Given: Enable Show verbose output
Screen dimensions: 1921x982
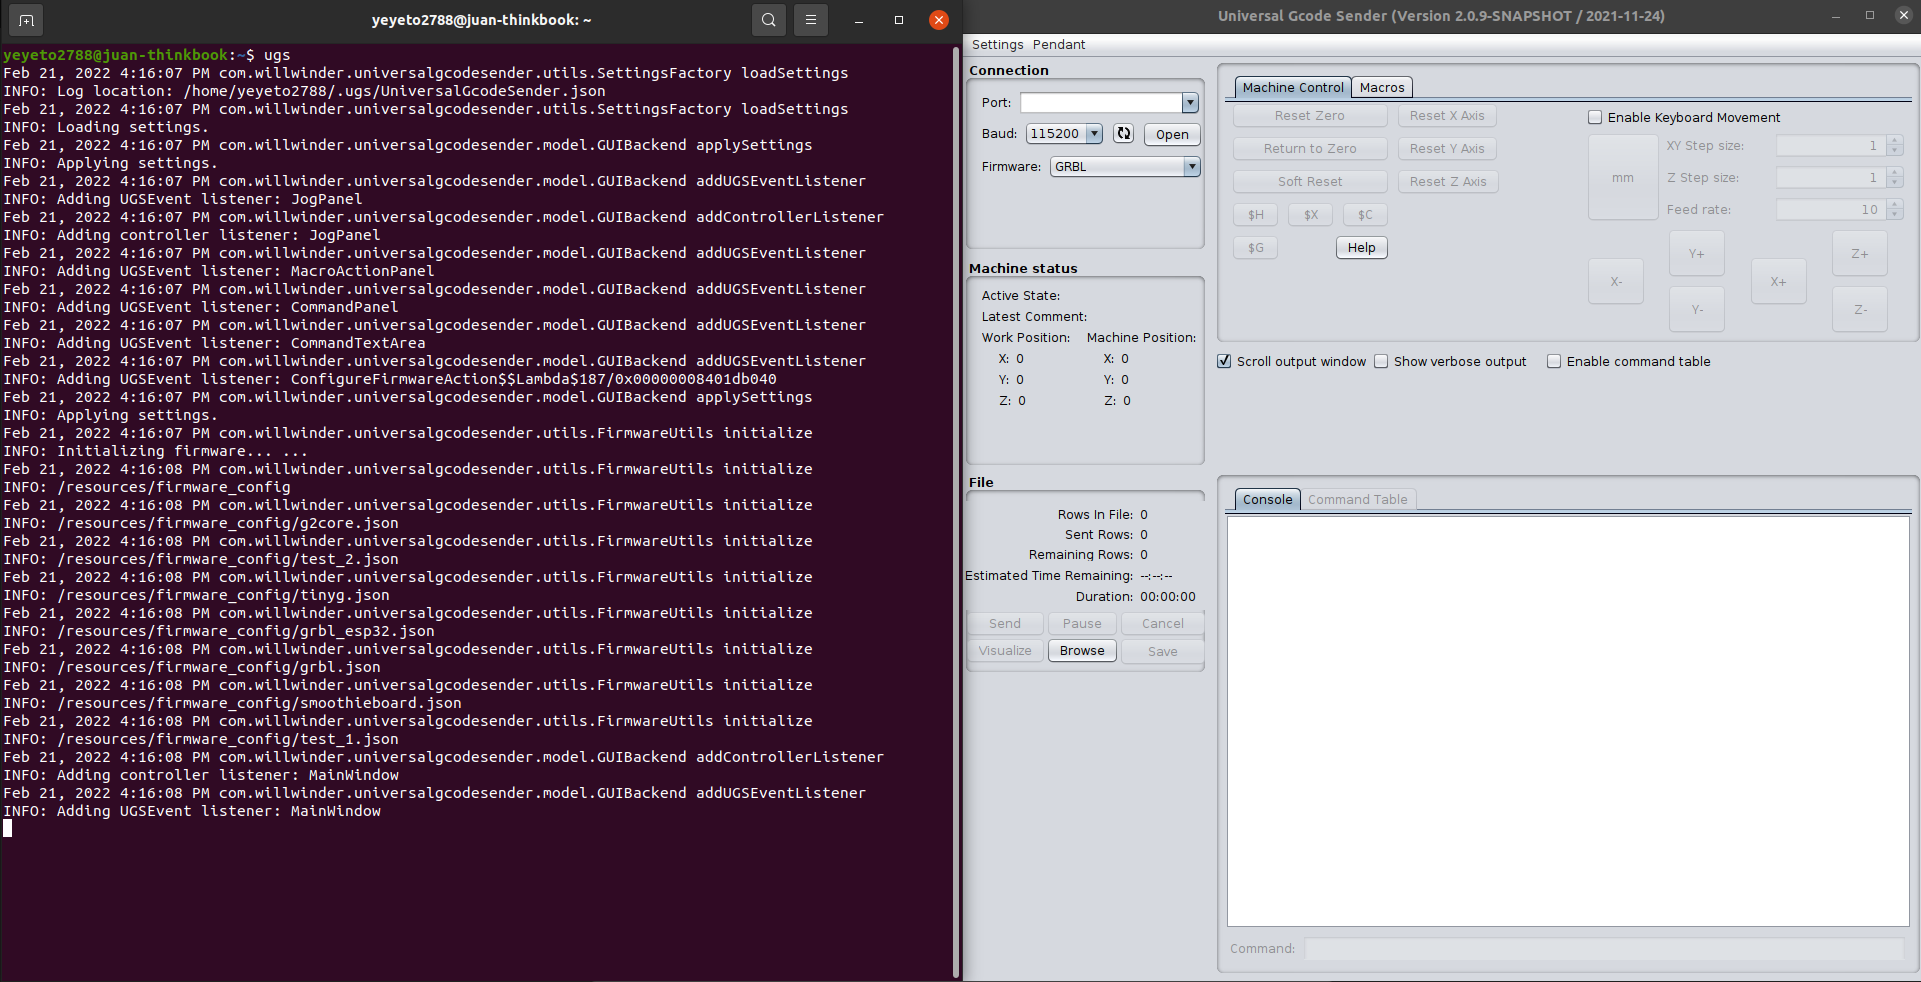Looking at the screenshot, I should point(1381,362).
